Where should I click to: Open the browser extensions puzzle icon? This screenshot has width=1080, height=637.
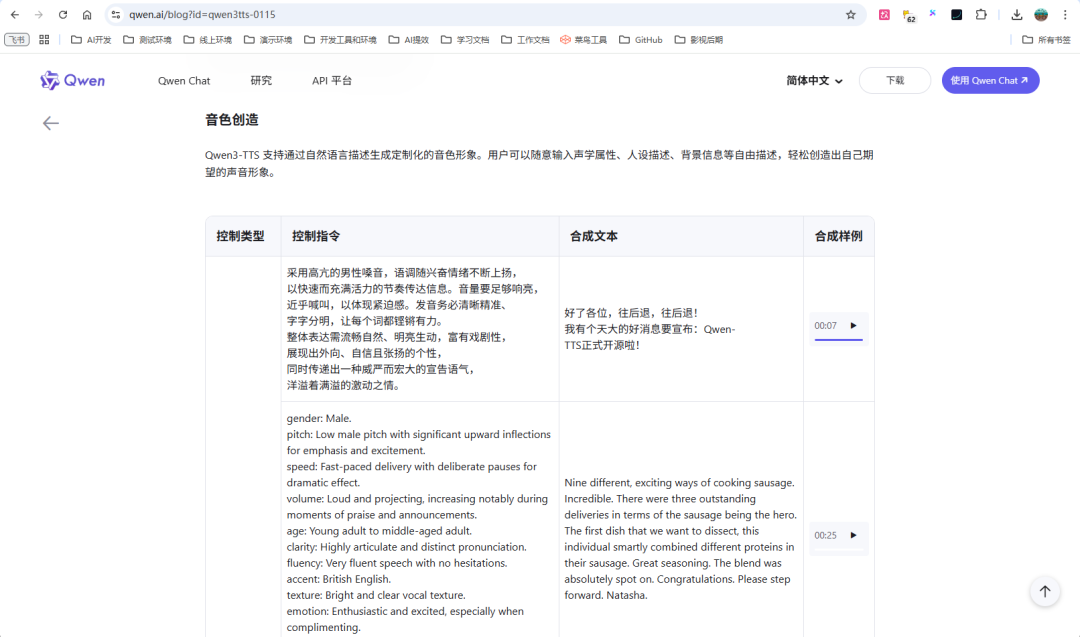[981, 15]
